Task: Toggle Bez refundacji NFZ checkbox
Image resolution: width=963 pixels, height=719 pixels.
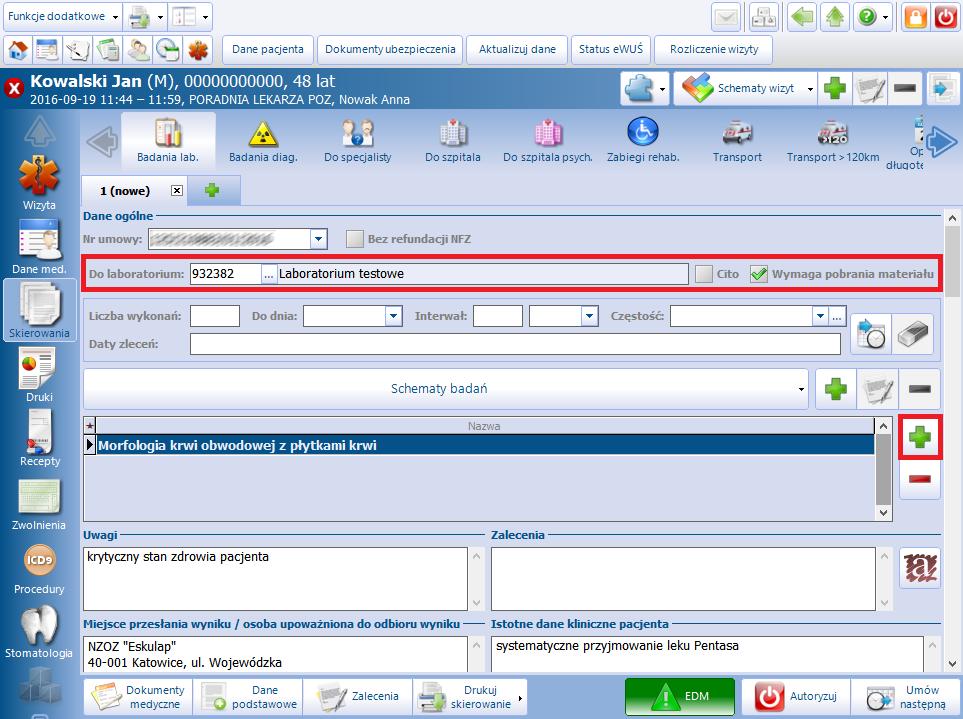Action: click(x=354, y=239)
